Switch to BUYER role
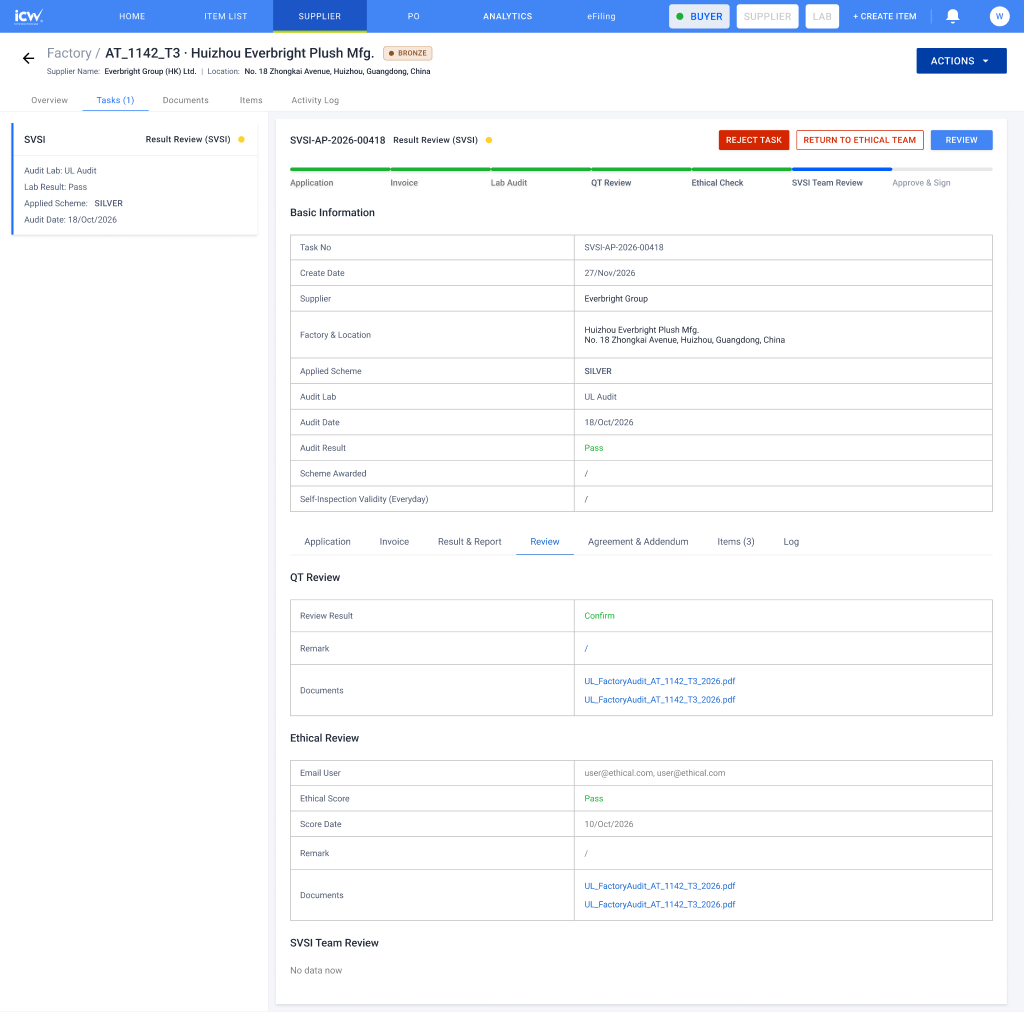1024x1012 pixels. click(699, 16)
